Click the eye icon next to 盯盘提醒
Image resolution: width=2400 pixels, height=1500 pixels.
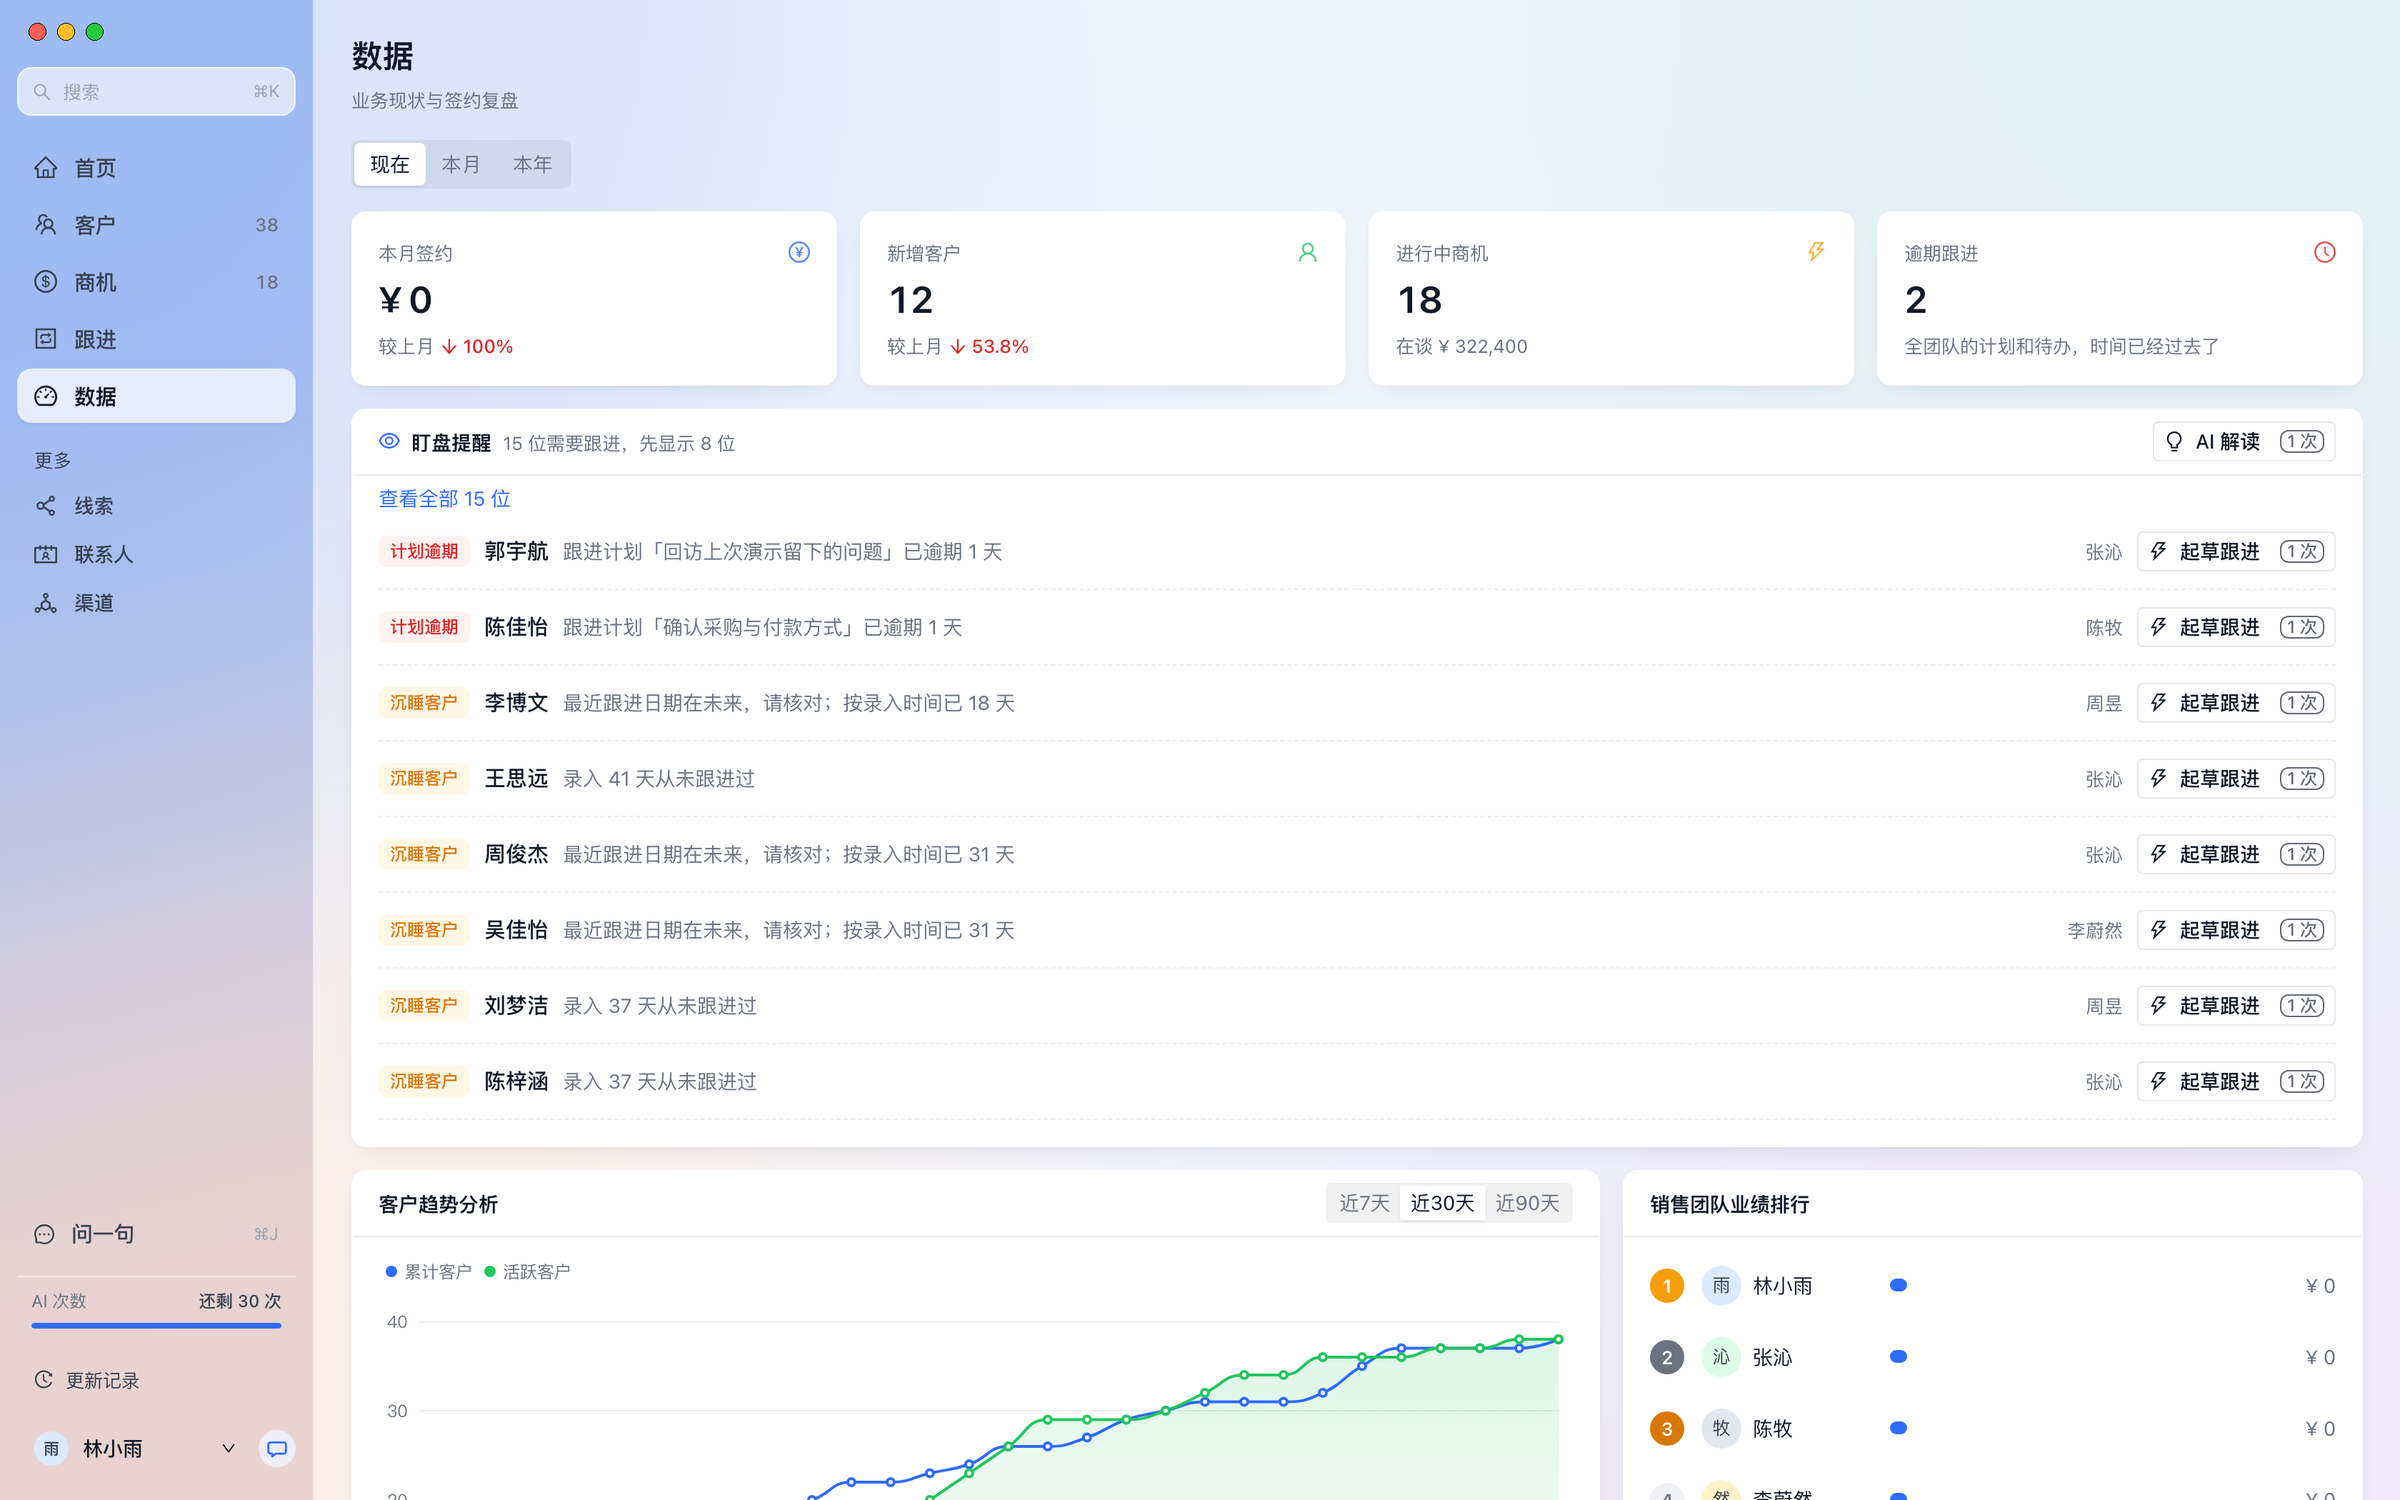389,442
